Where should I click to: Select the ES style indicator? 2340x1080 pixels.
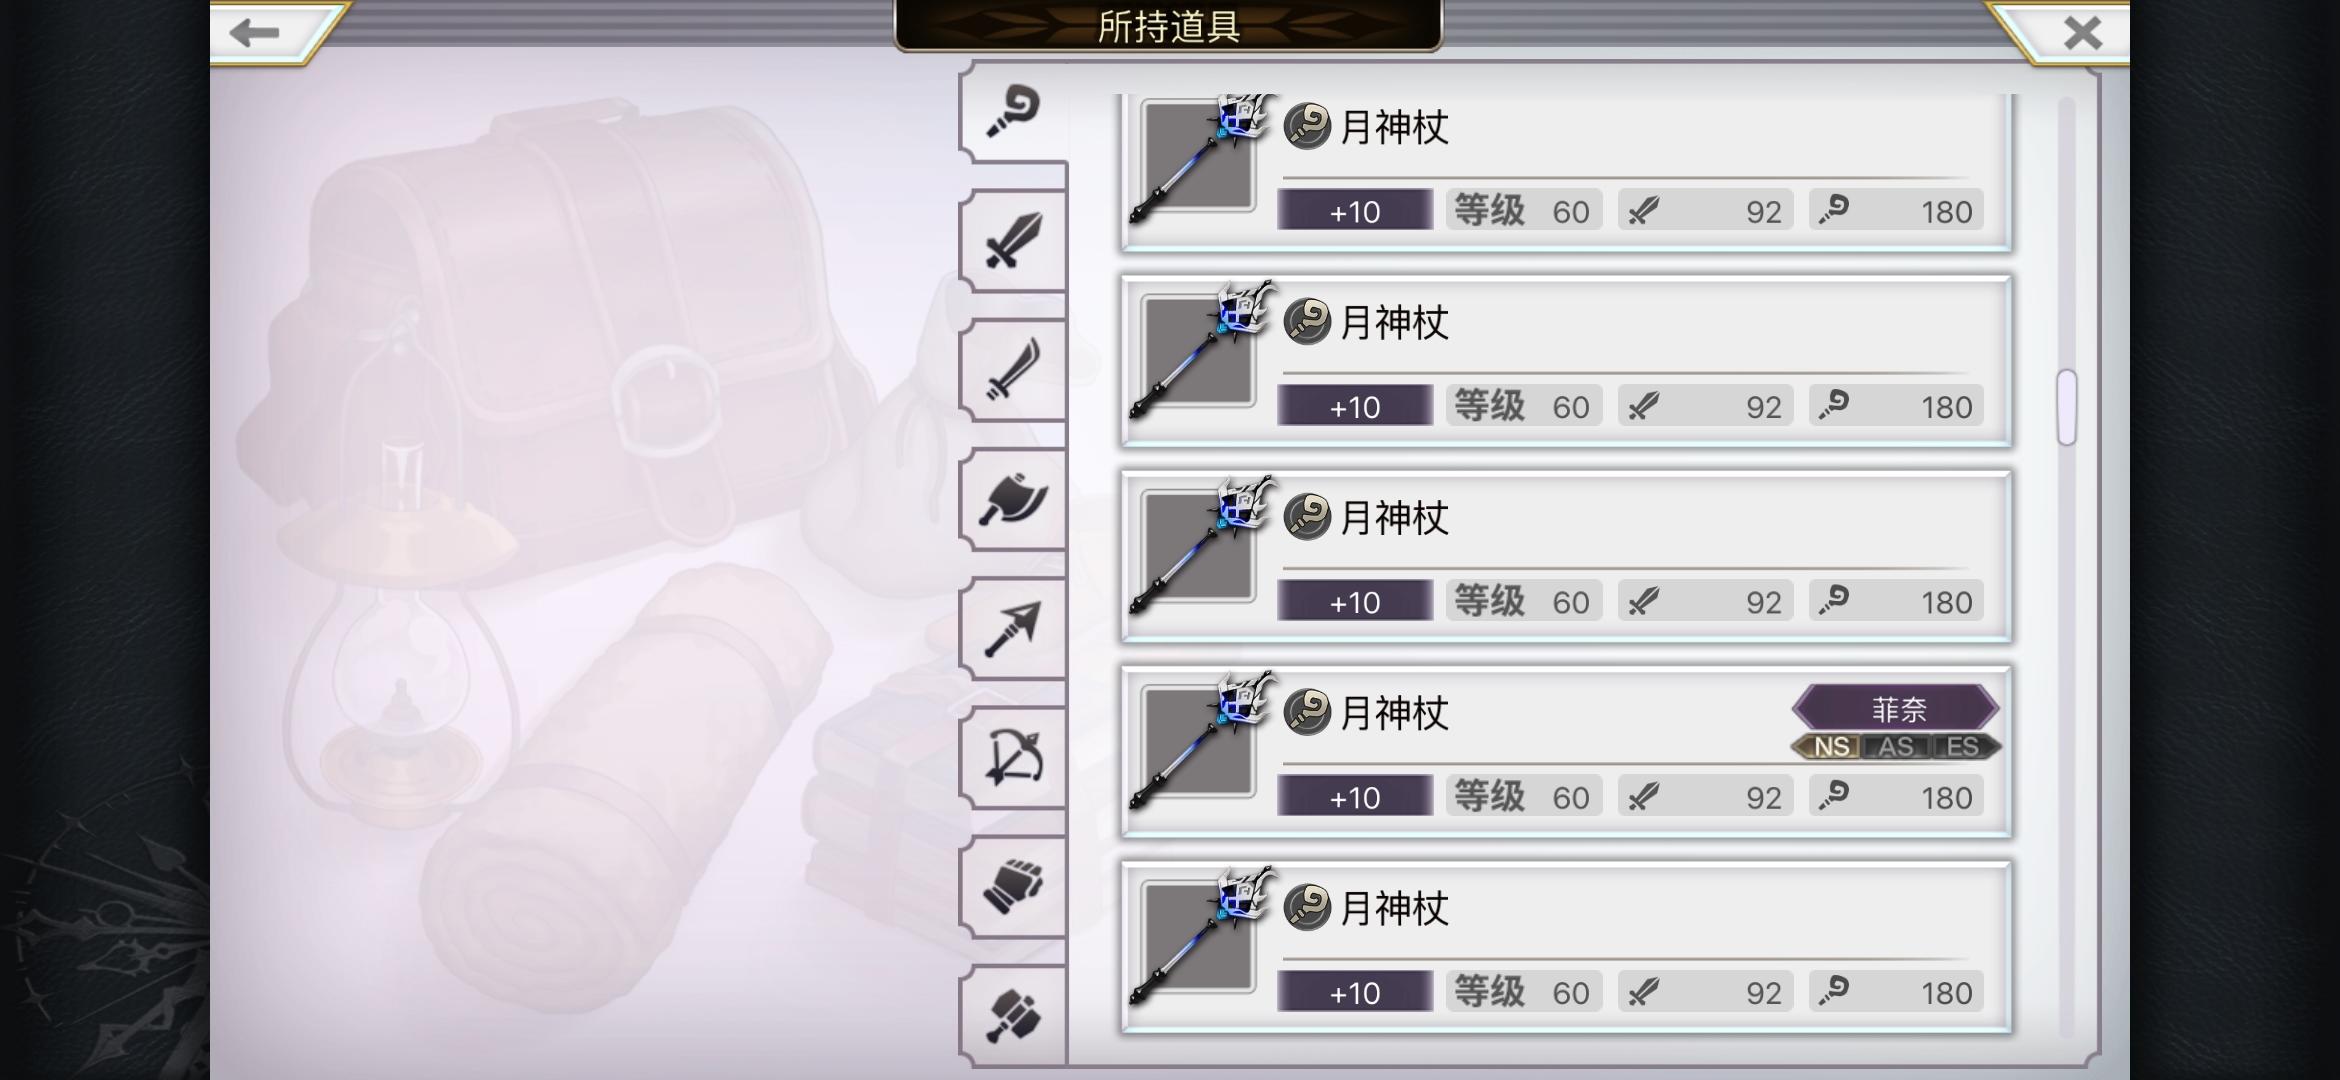pyautogui.click(x=1964, y=747)
